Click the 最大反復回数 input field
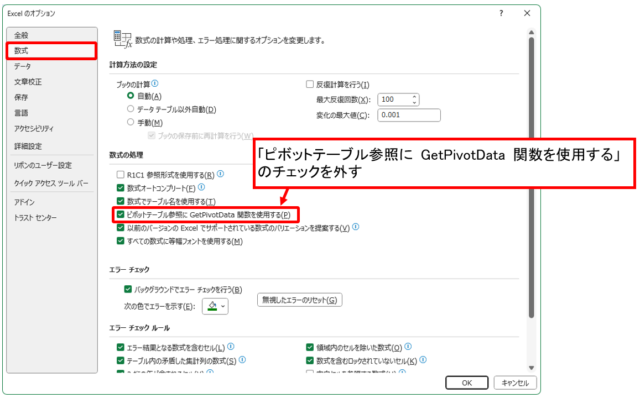 (394, 99)
